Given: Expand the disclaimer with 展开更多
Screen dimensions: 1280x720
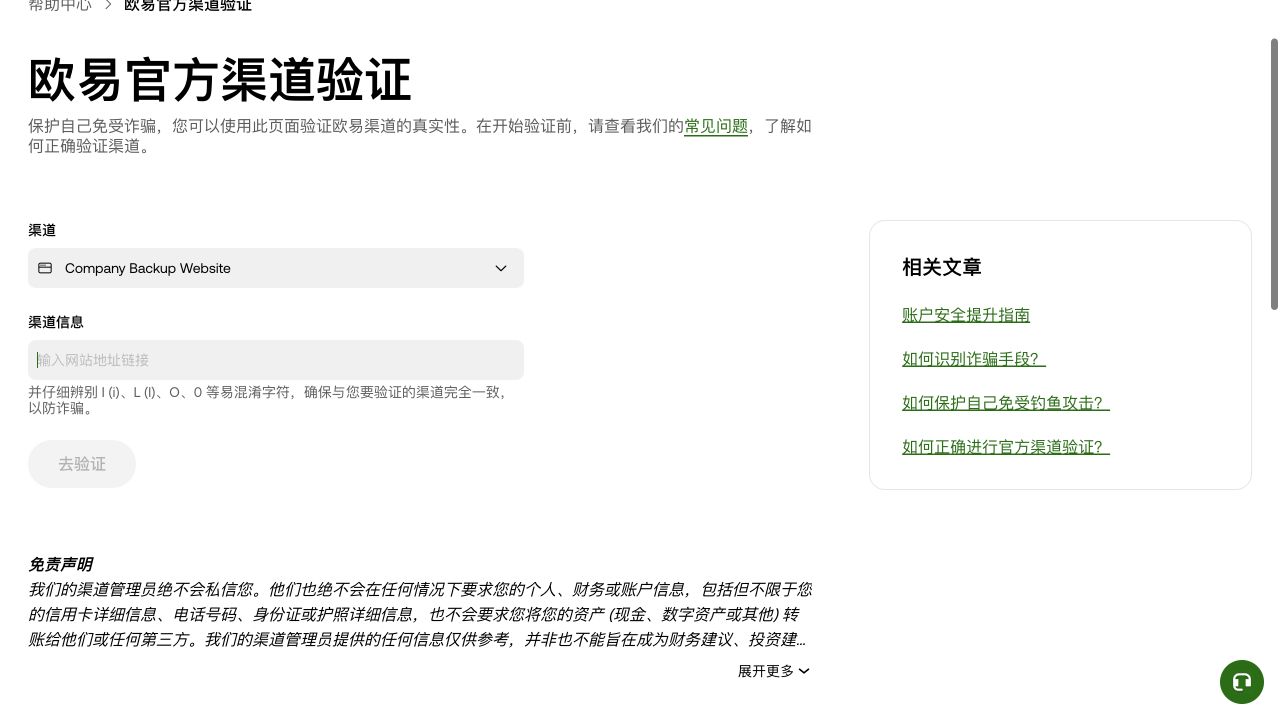Looking at the screenshot, I should [x=774, y=671].
